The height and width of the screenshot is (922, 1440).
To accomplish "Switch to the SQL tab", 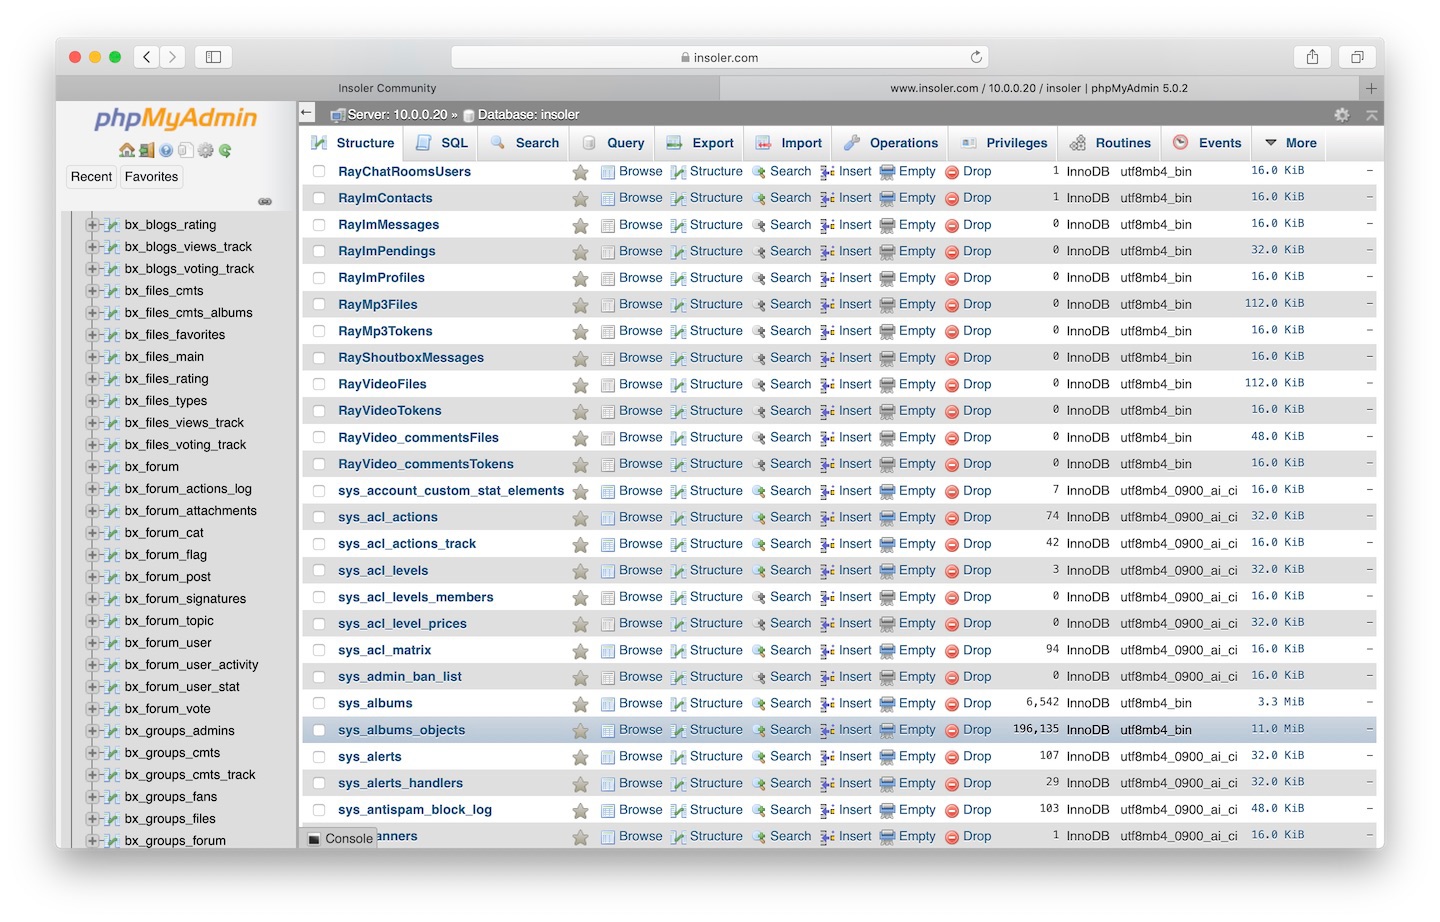I will pyautogui.click(x=442, y=143).
